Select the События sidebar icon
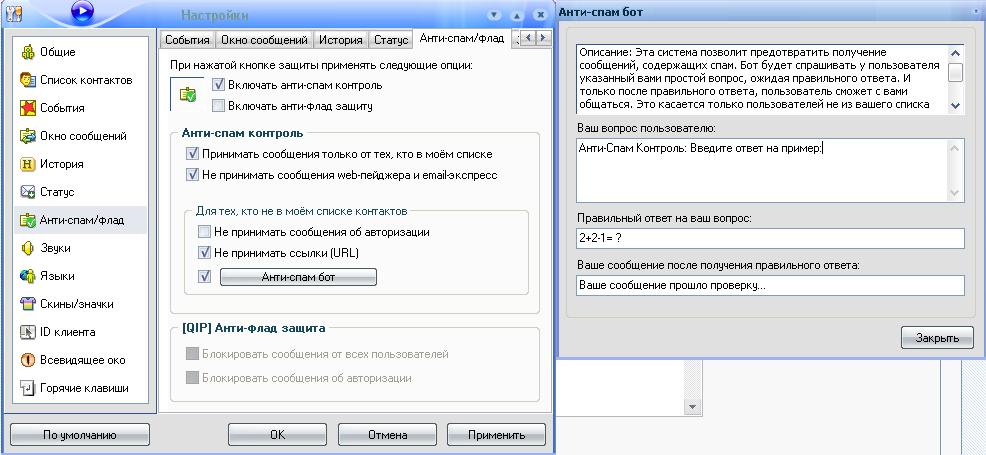Screen dimensions: 986x455 click(28, 108)
